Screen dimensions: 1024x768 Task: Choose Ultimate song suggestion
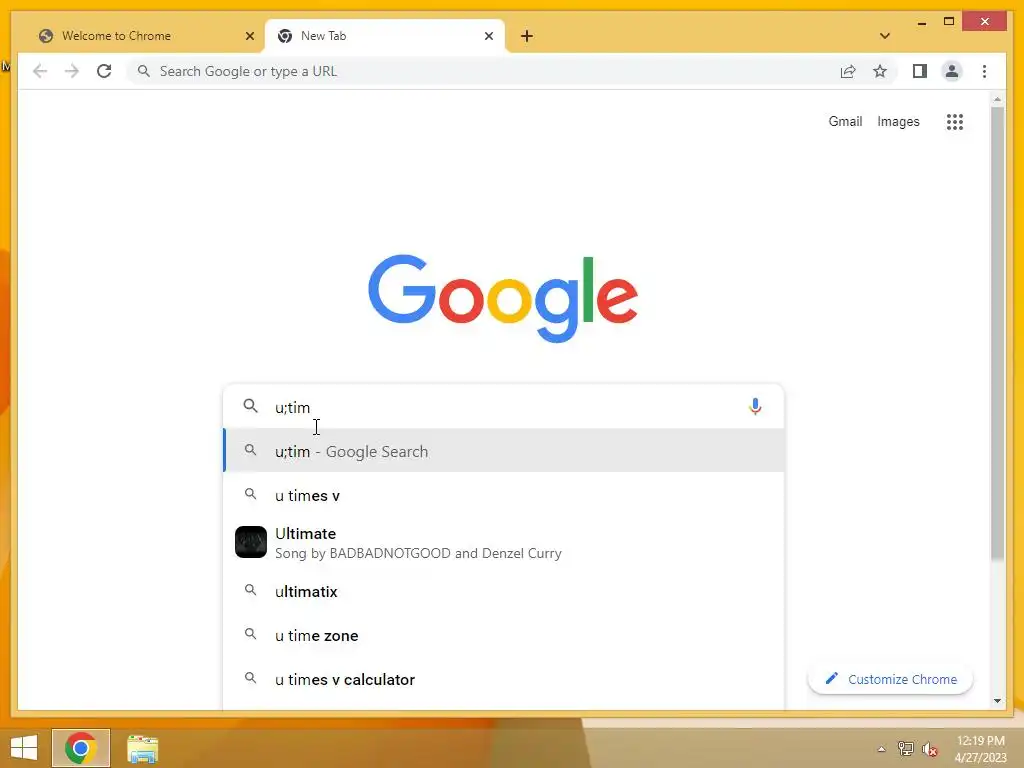click(504, 543)
